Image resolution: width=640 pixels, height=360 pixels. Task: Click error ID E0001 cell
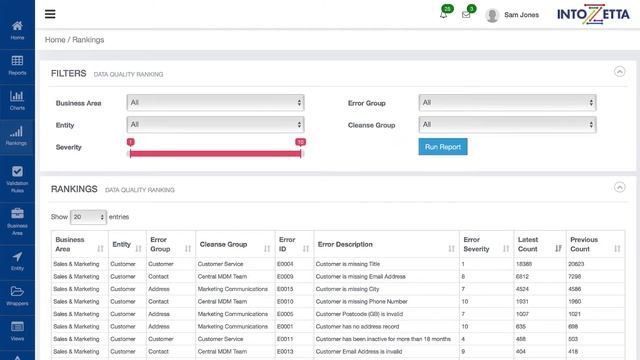(285, 327)
